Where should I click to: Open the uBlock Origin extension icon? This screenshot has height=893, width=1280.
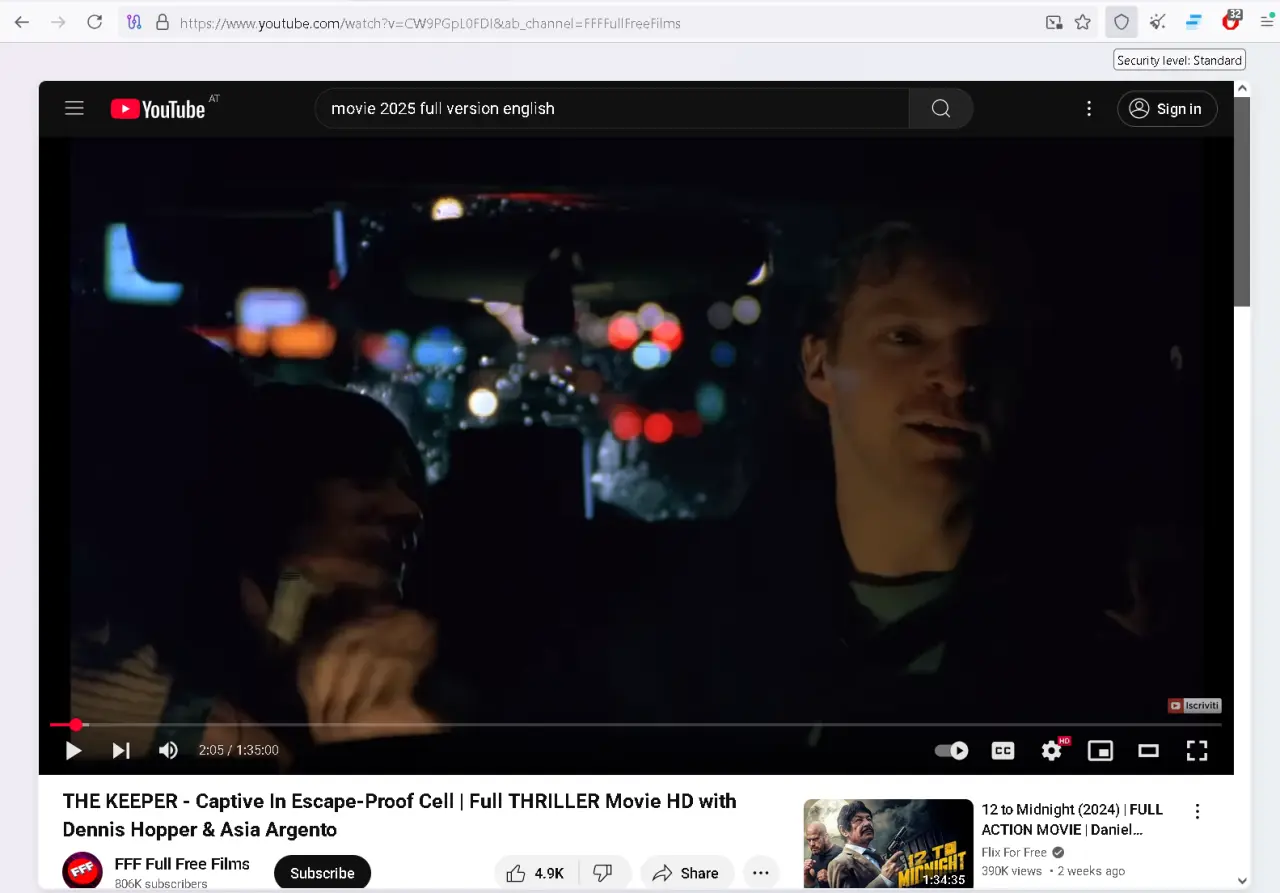pyautogui.click(x=1232, y=21)
